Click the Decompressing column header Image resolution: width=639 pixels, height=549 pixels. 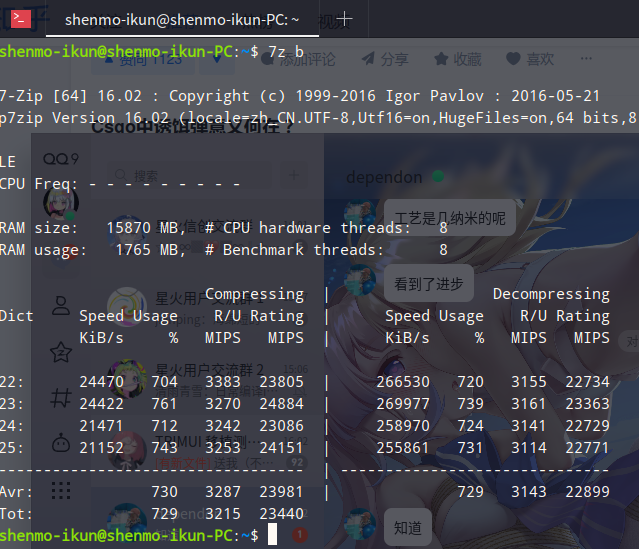(551, 294)
